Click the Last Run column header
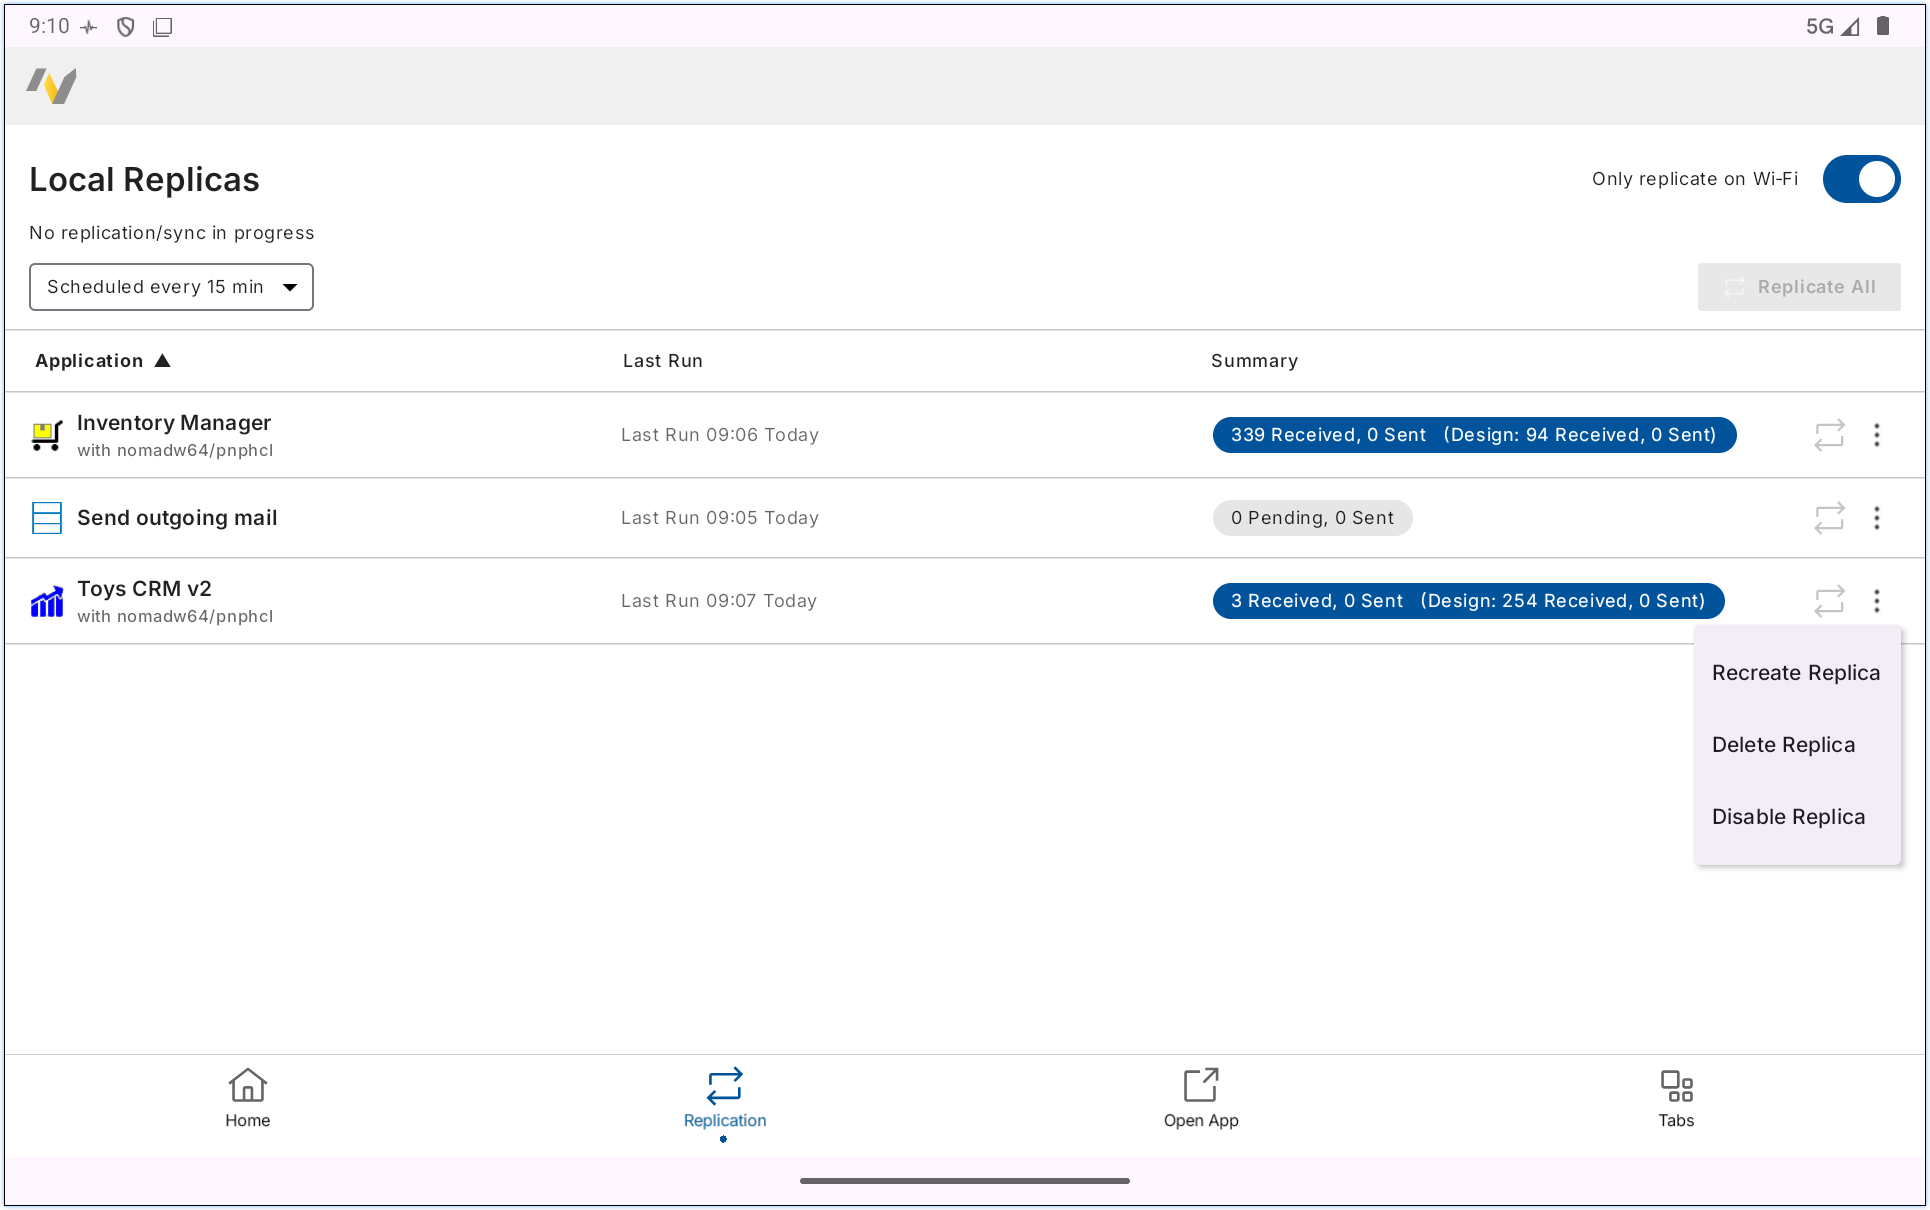 (663, 361)
